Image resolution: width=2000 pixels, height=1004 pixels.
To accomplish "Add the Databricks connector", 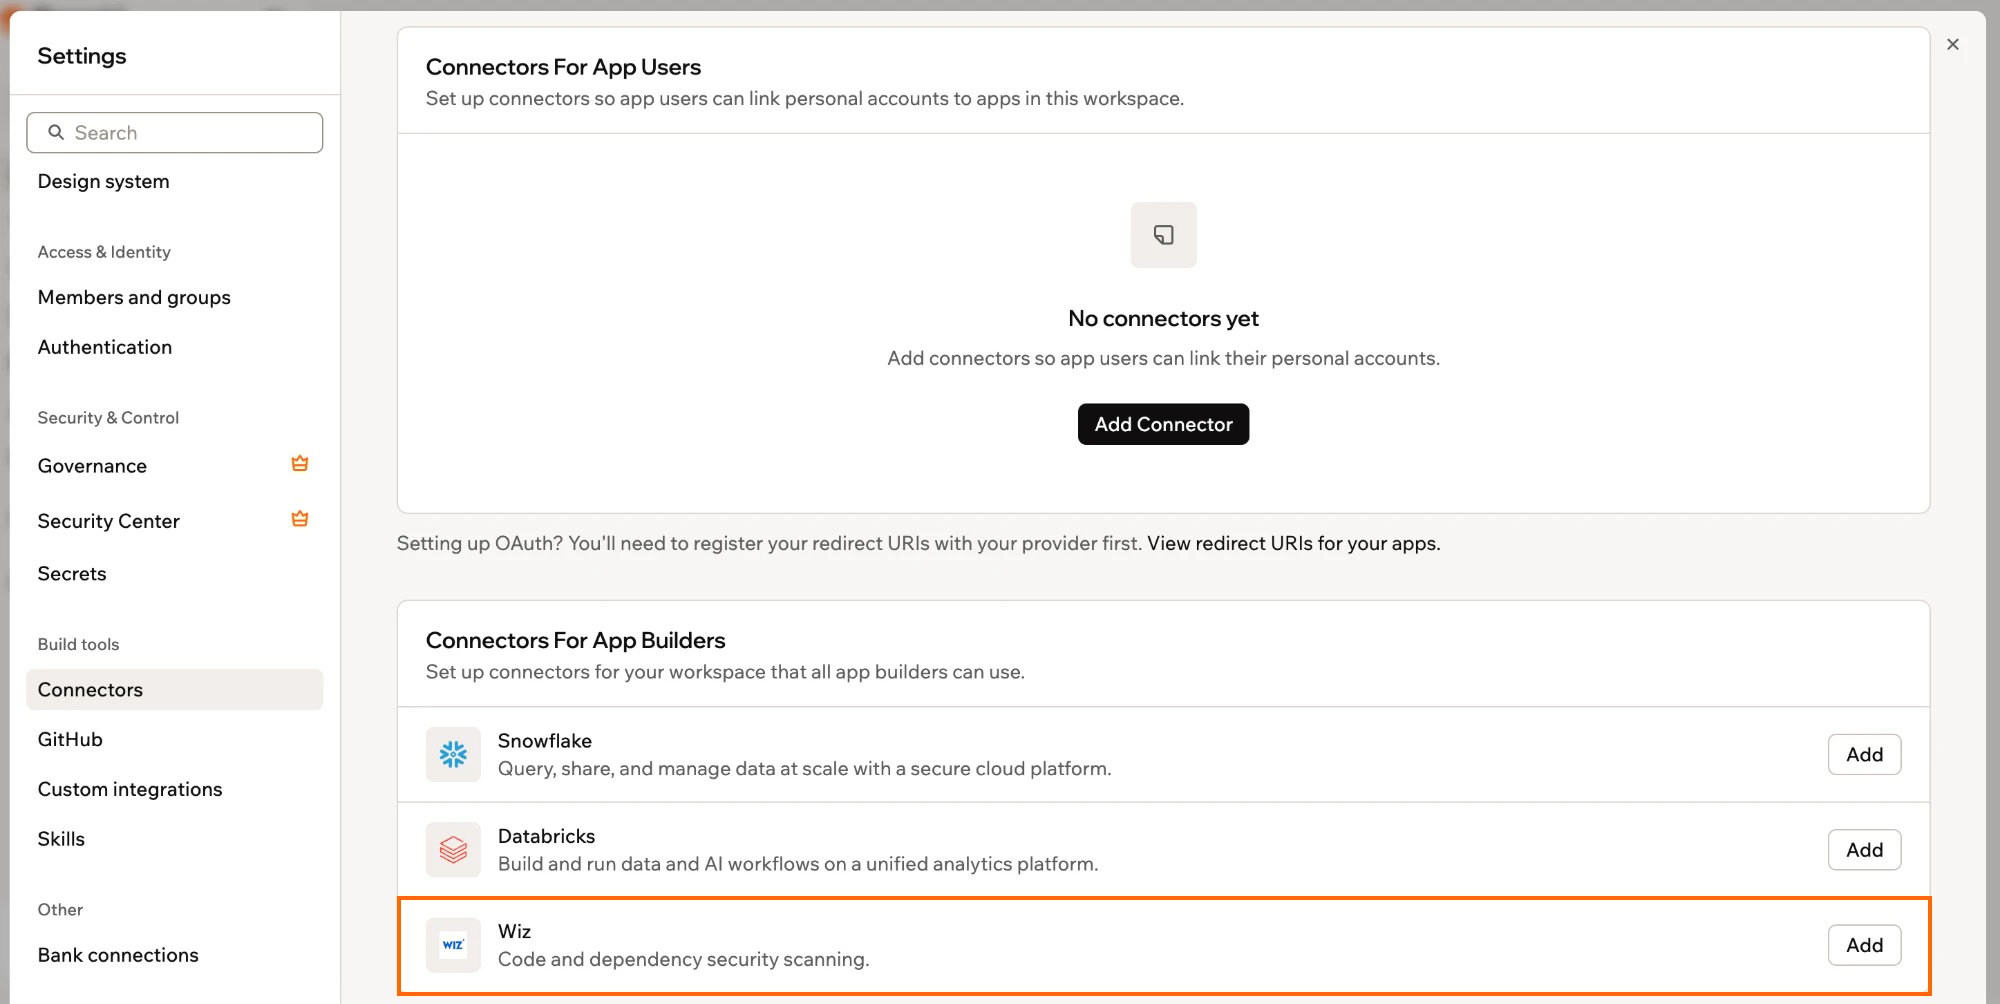I will (x=1864, y=849).
